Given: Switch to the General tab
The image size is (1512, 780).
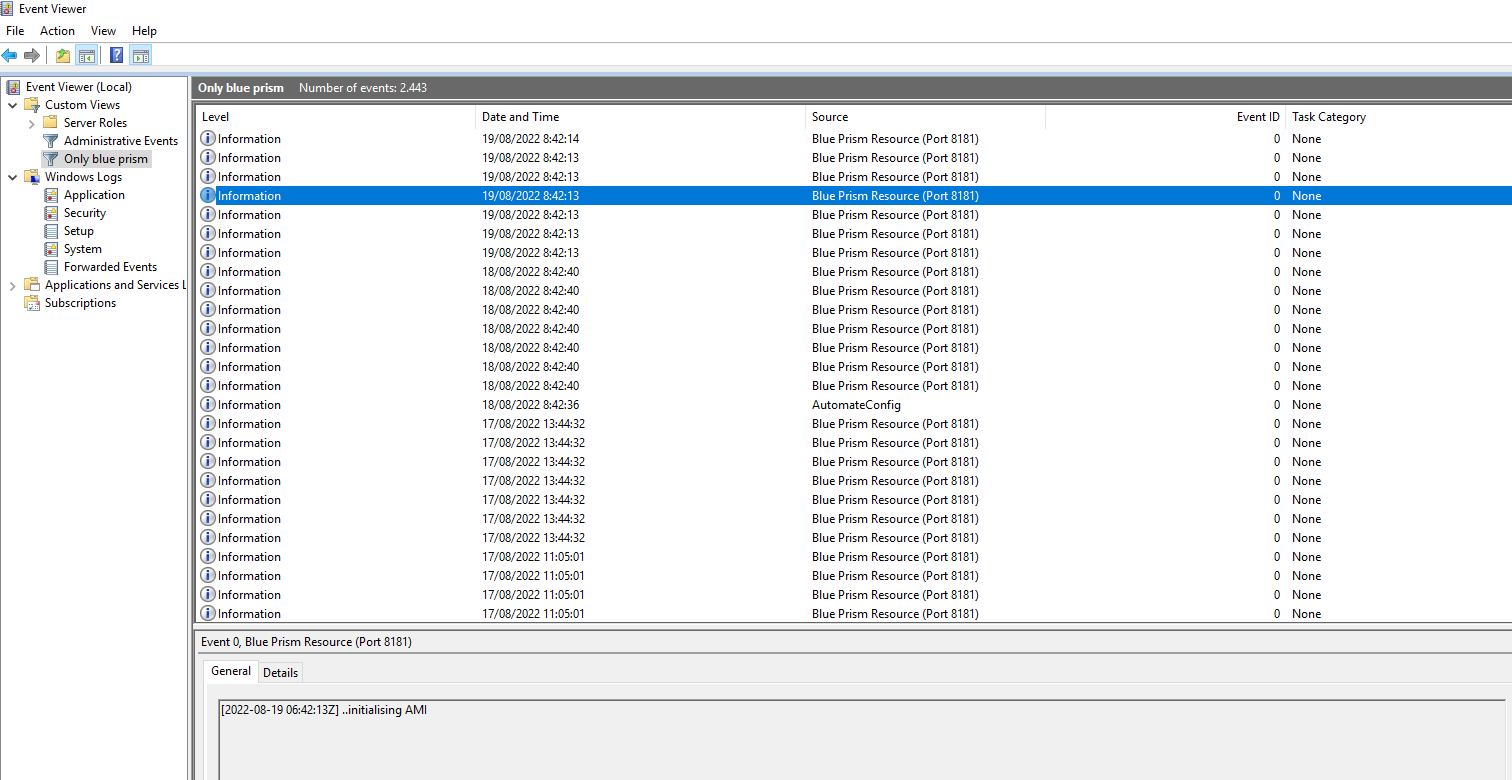Looking at the screenshot, I should coord(231,671).
